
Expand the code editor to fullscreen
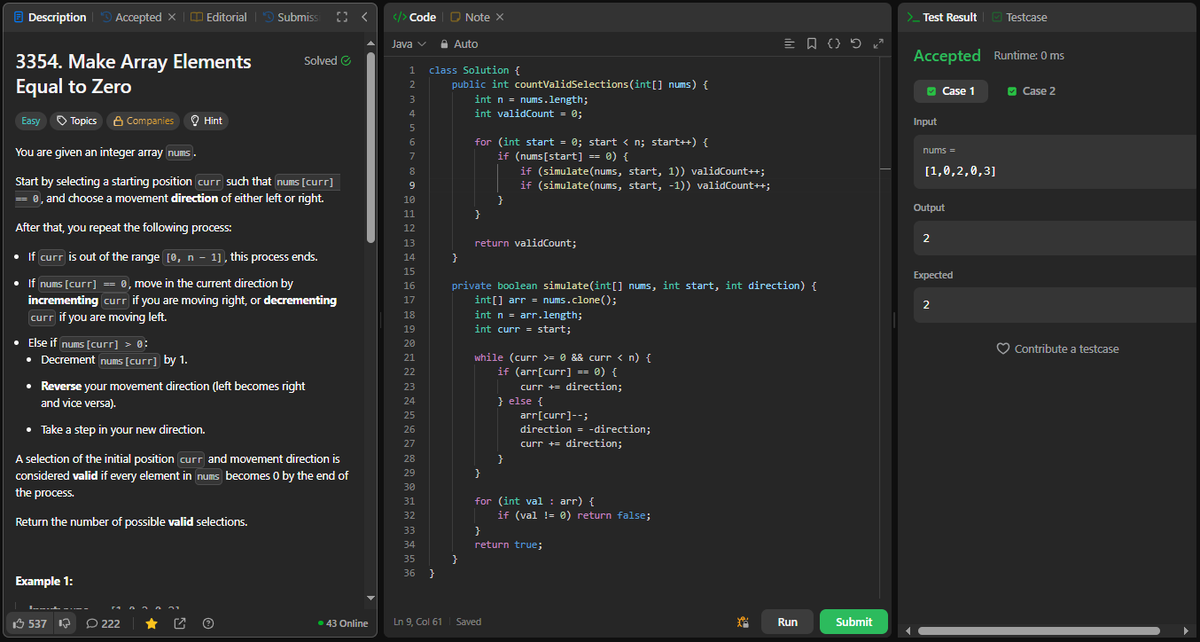(877, 44)
